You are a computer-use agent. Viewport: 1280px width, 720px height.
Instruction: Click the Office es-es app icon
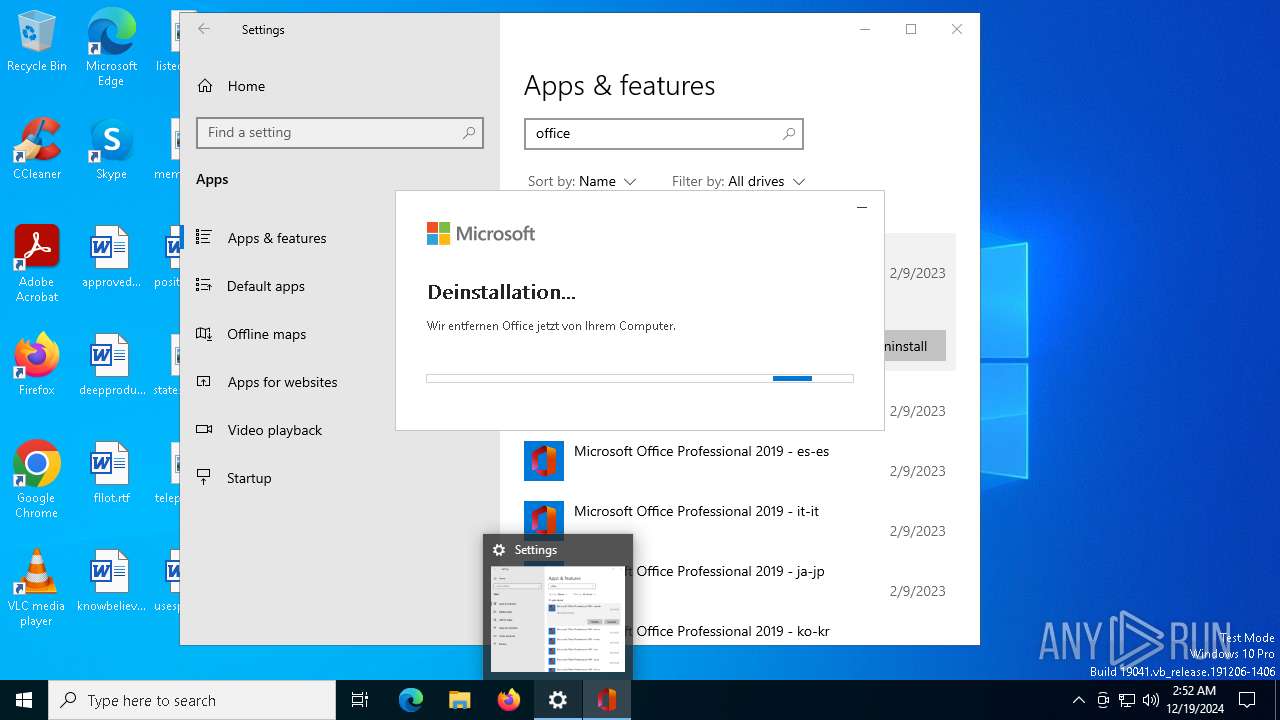tap(544, 461)
